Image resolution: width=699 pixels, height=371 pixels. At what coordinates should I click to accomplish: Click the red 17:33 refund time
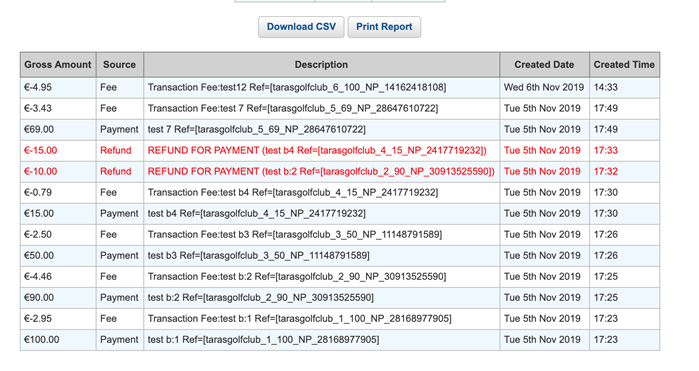(x=606, y=150)
